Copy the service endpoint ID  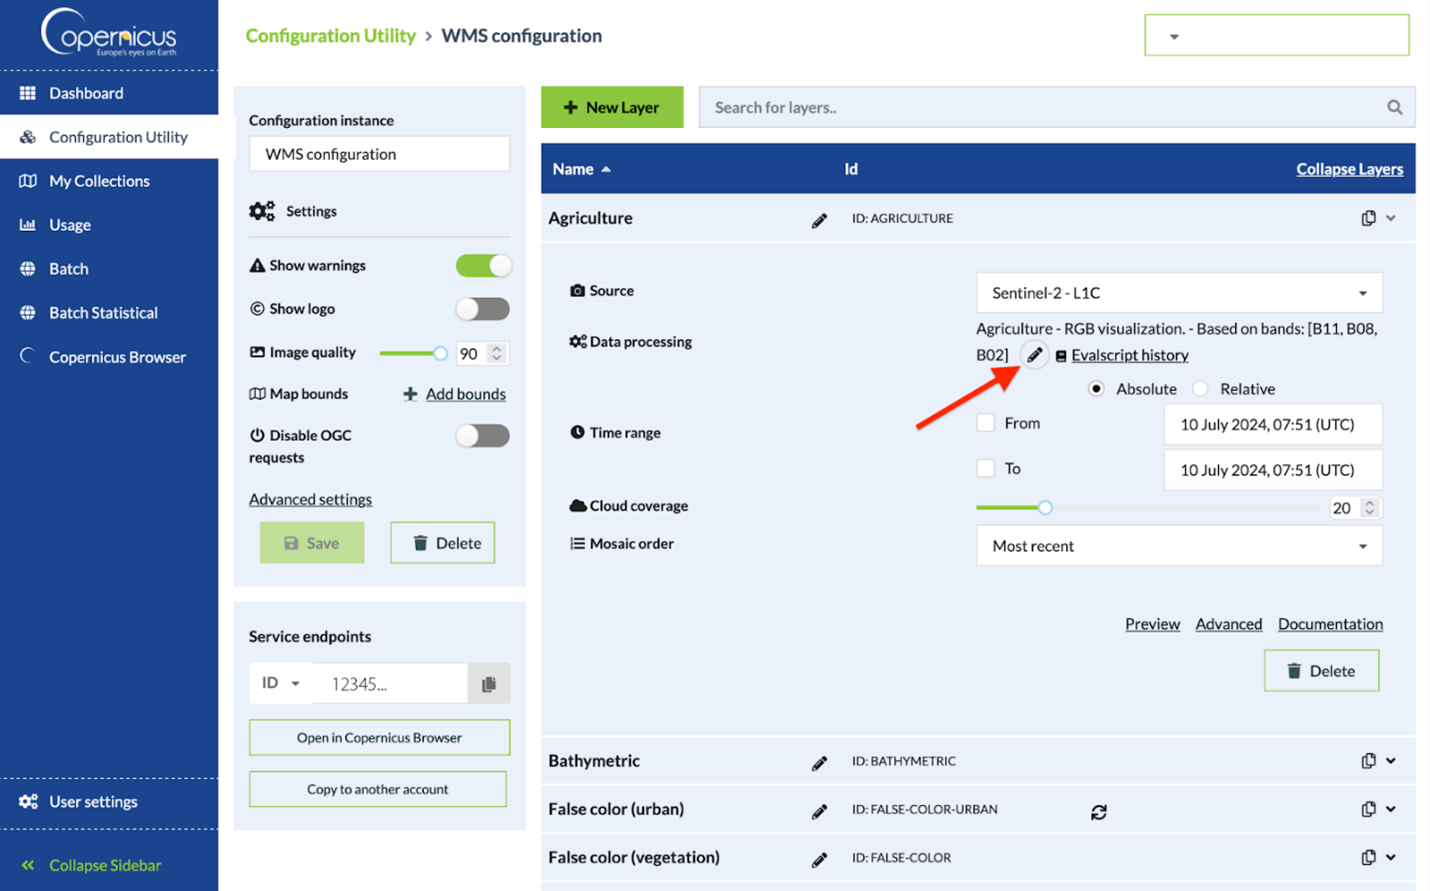[489, 684]
